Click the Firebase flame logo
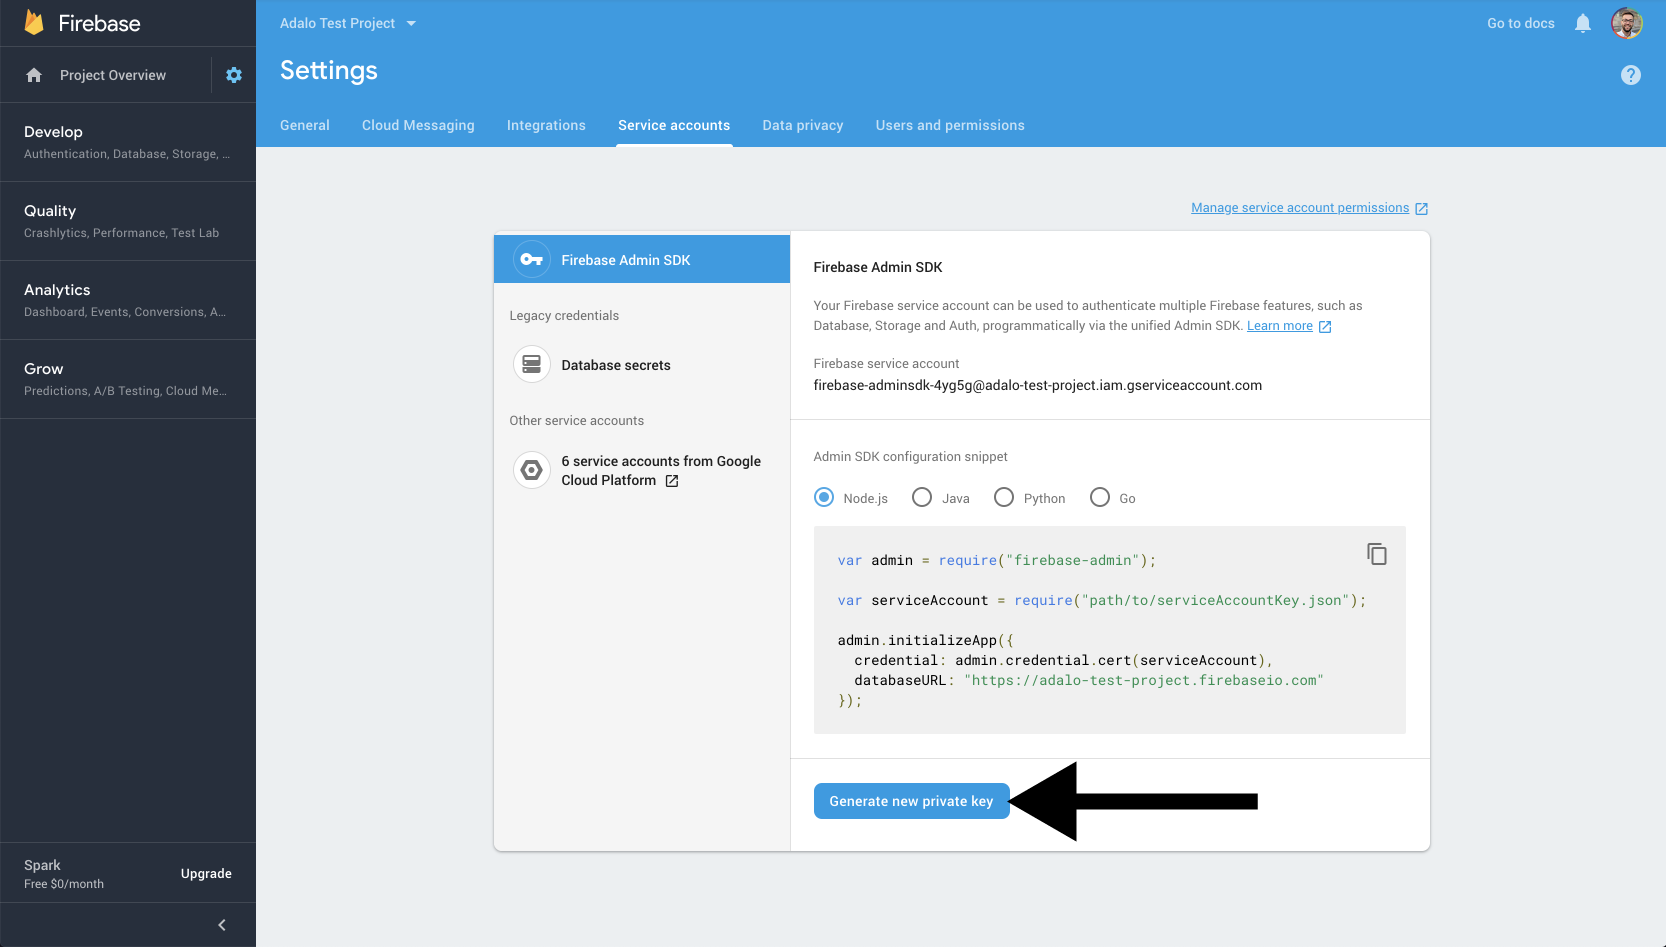The image size is (1666, 947). click(x=35, y=23)
